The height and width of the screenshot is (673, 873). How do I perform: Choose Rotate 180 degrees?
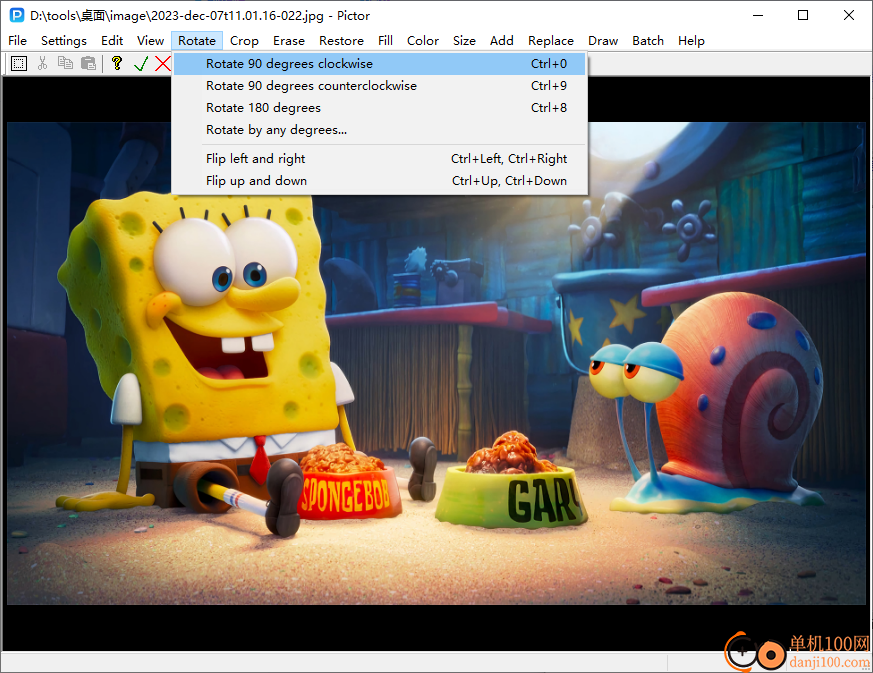tap(379, 108)
